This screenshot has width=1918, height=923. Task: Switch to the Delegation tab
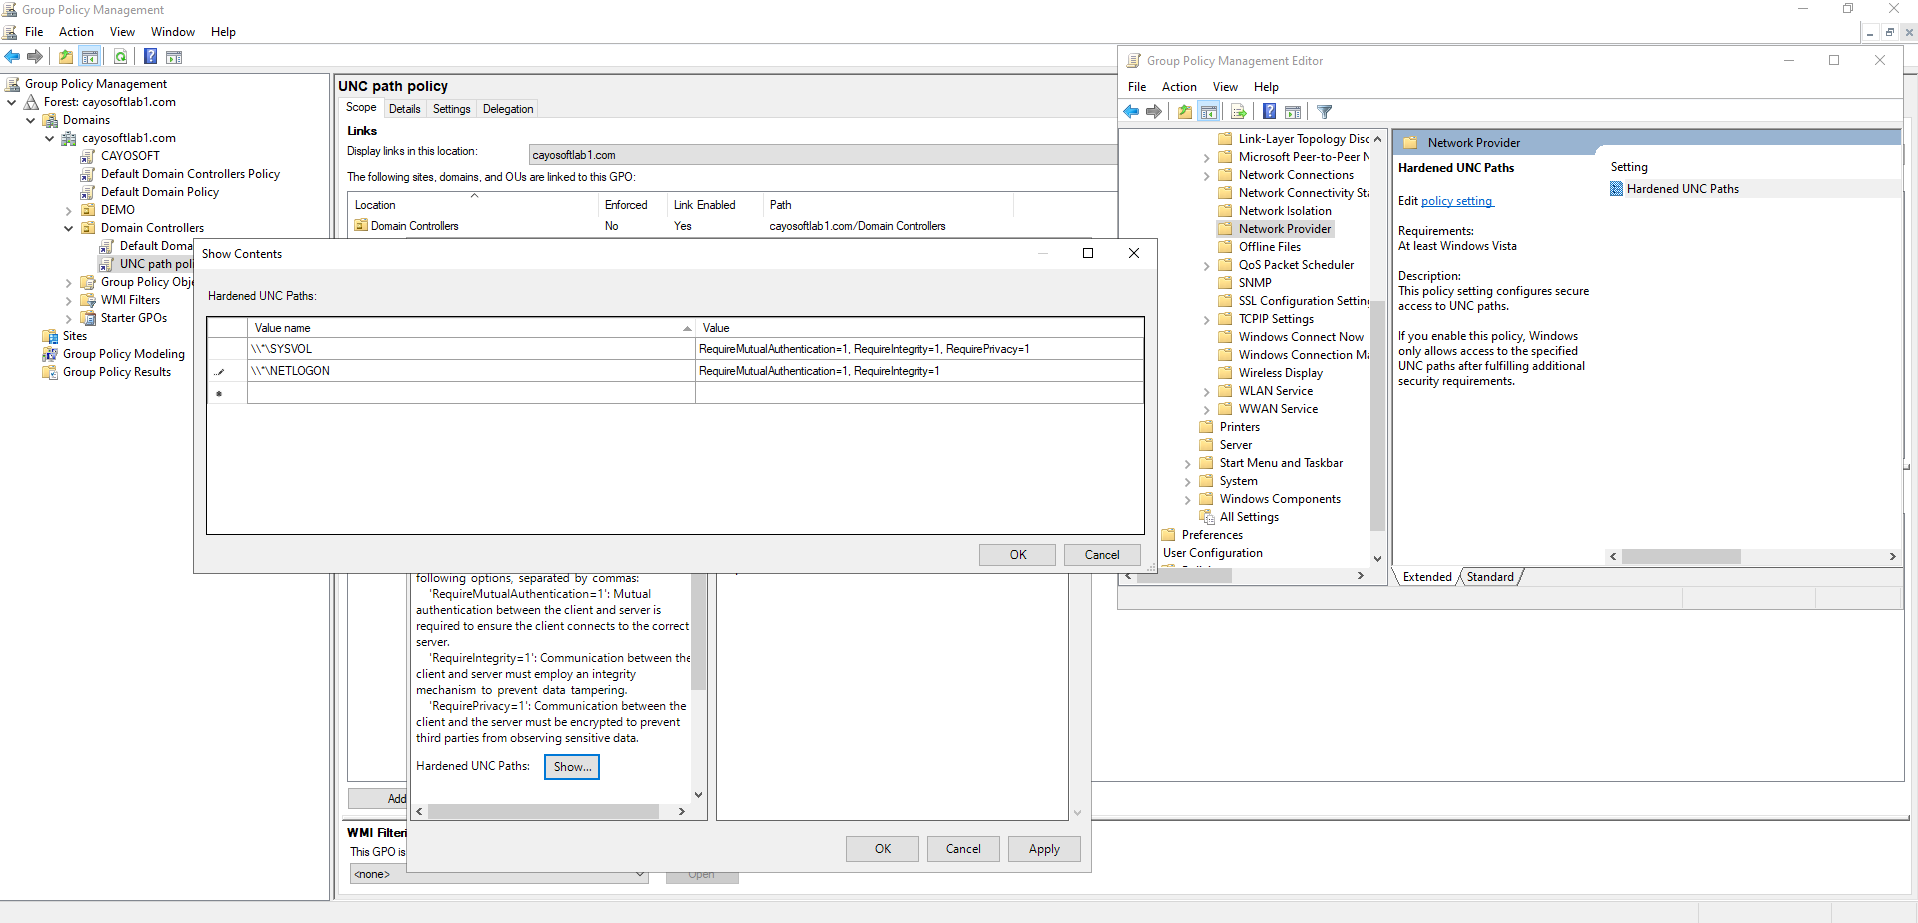(x=508, y=109)
